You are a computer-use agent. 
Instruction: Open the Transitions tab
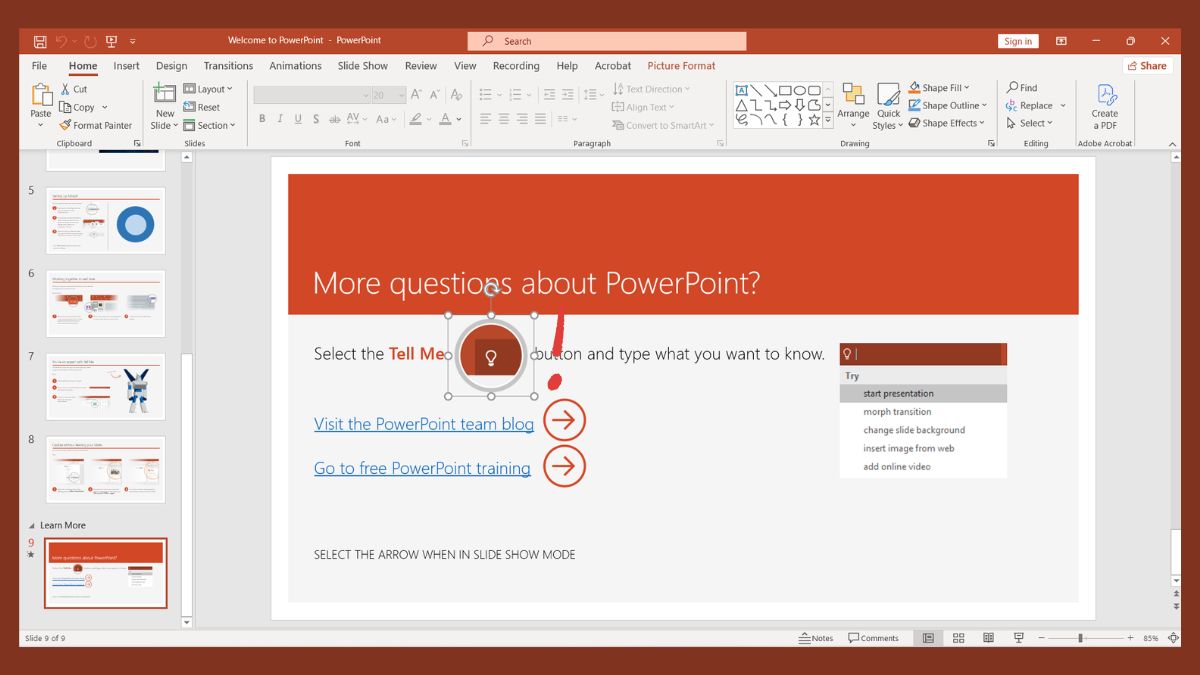pos(228,65)
